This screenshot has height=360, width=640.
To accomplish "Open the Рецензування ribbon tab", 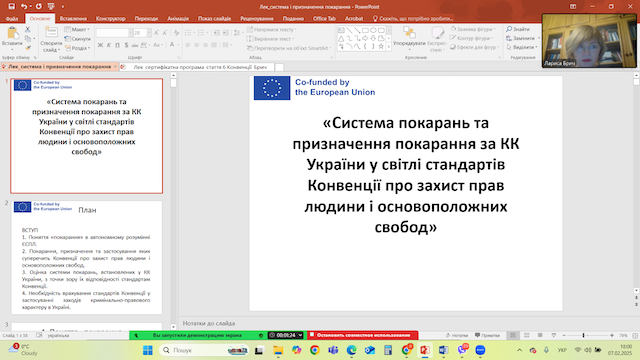I will pyautogui.click(x=257, y=18).
